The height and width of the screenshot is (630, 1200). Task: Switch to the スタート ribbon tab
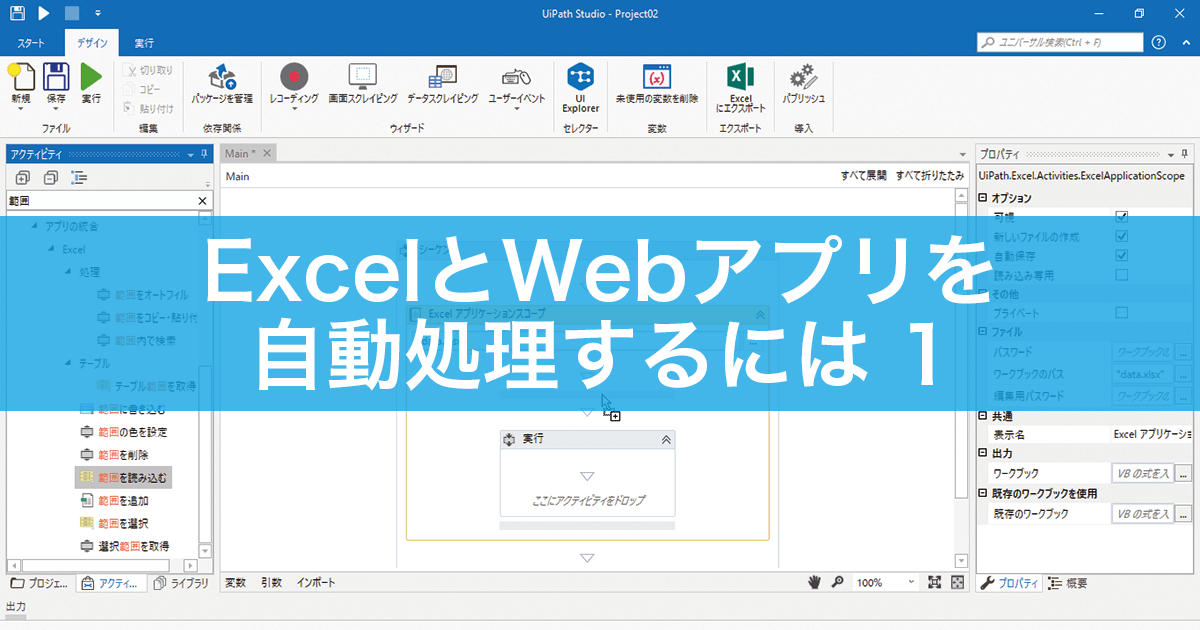(32, 43)
